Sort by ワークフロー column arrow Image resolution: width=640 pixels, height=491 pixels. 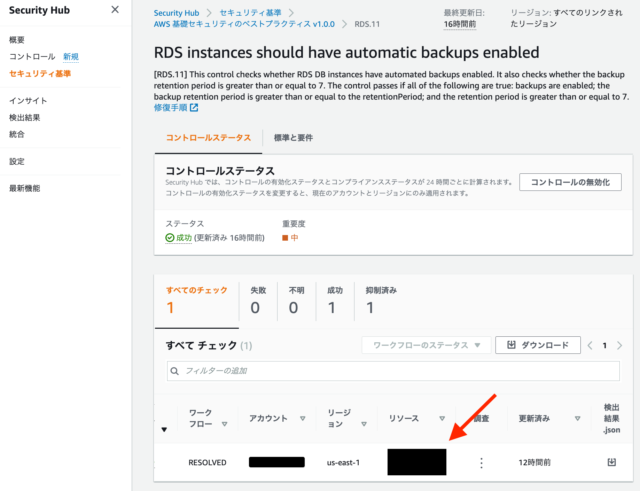point(224,424)
